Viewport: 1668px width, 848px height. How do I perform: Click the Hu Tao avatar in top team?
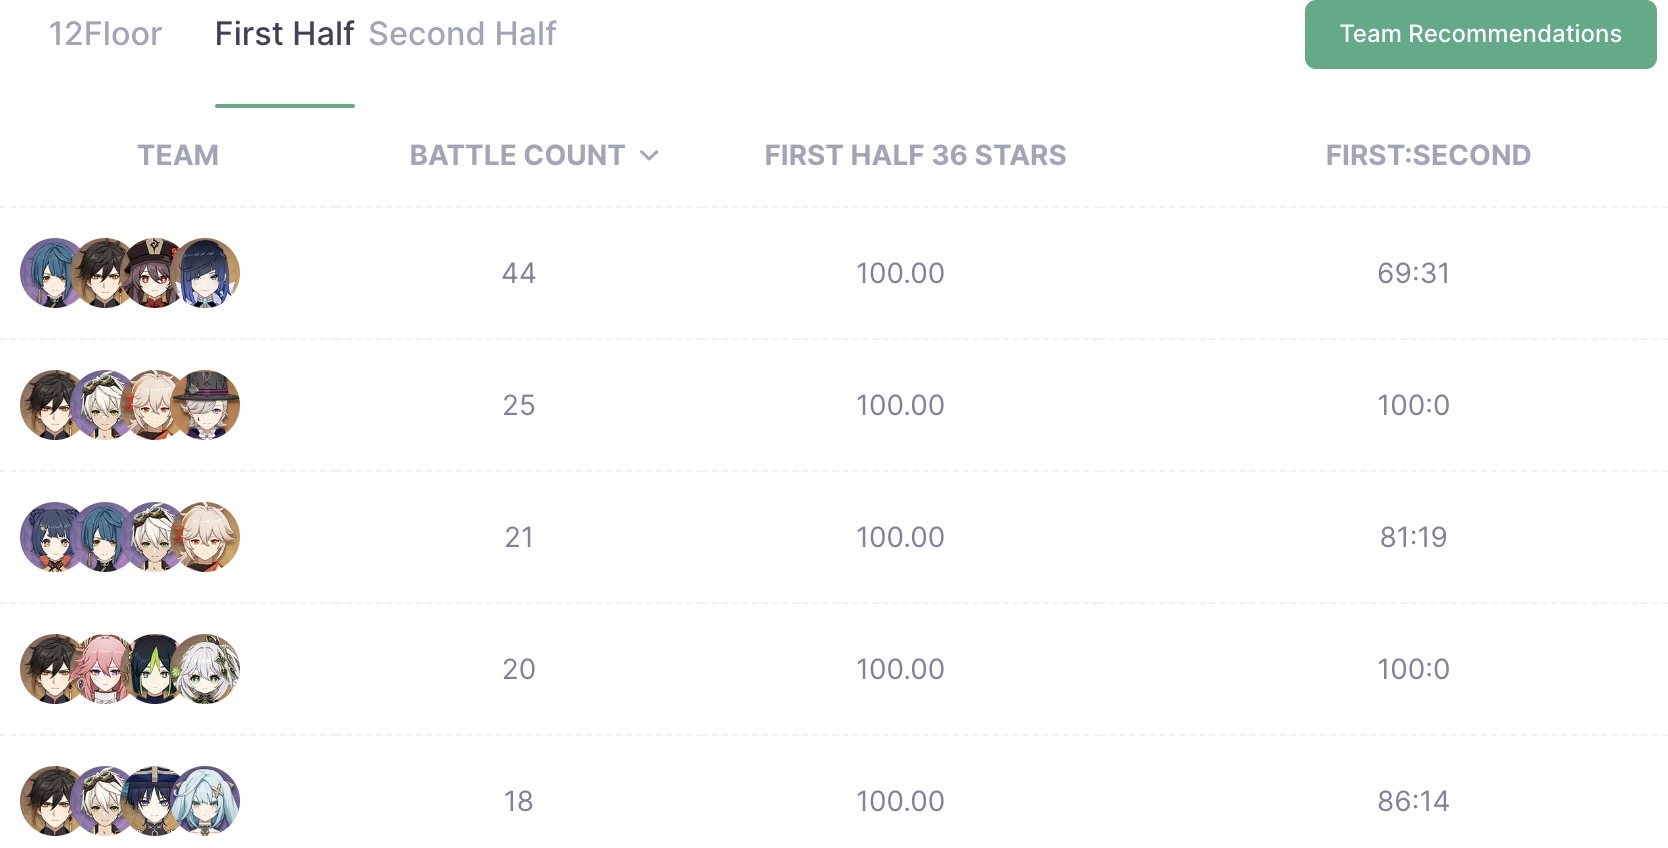[x=154, y=273]
